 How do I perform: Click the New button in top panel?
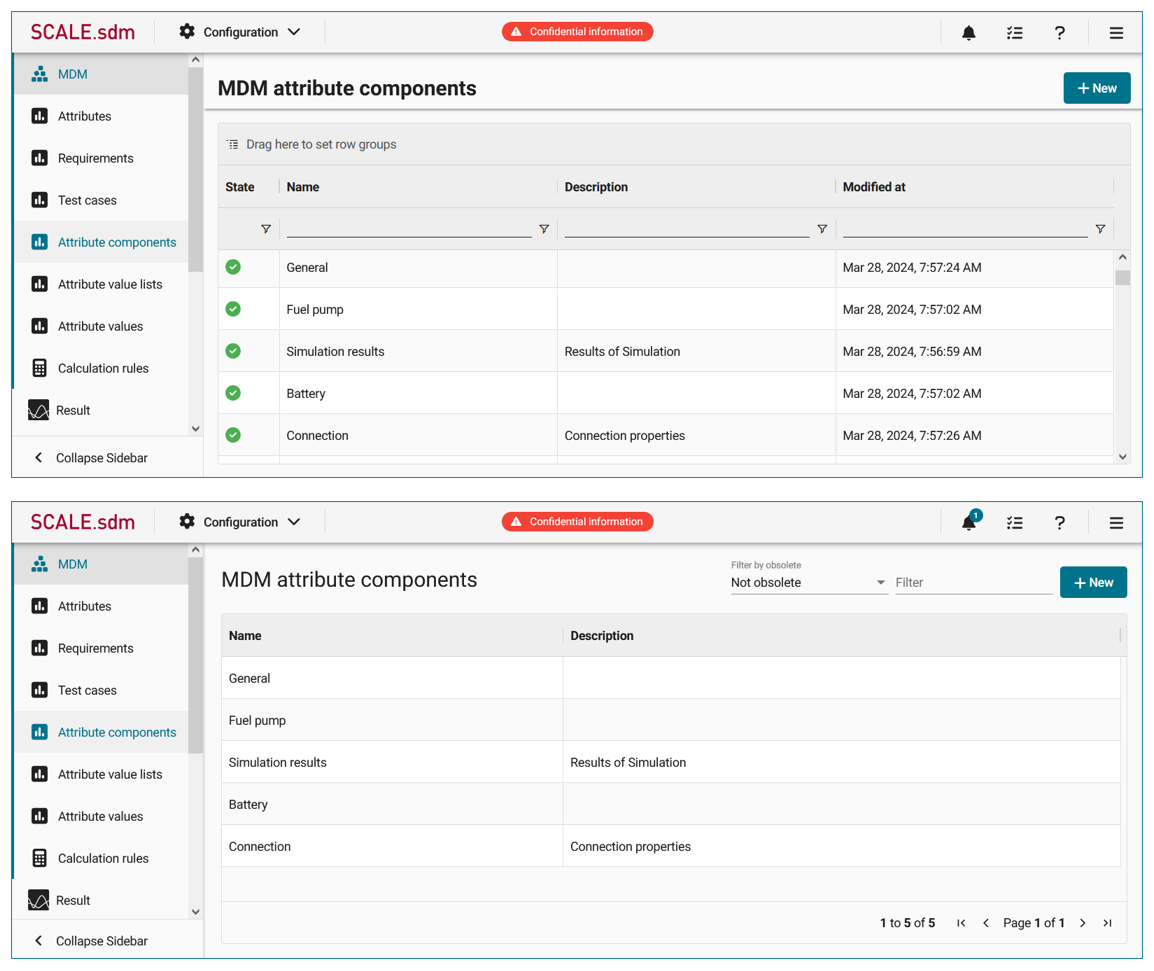click(x=1097, y=88)
